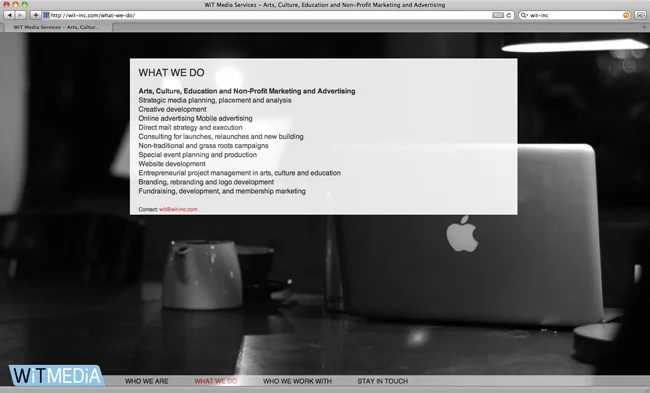Click the browser Forward arrow button

coord(20,15)
